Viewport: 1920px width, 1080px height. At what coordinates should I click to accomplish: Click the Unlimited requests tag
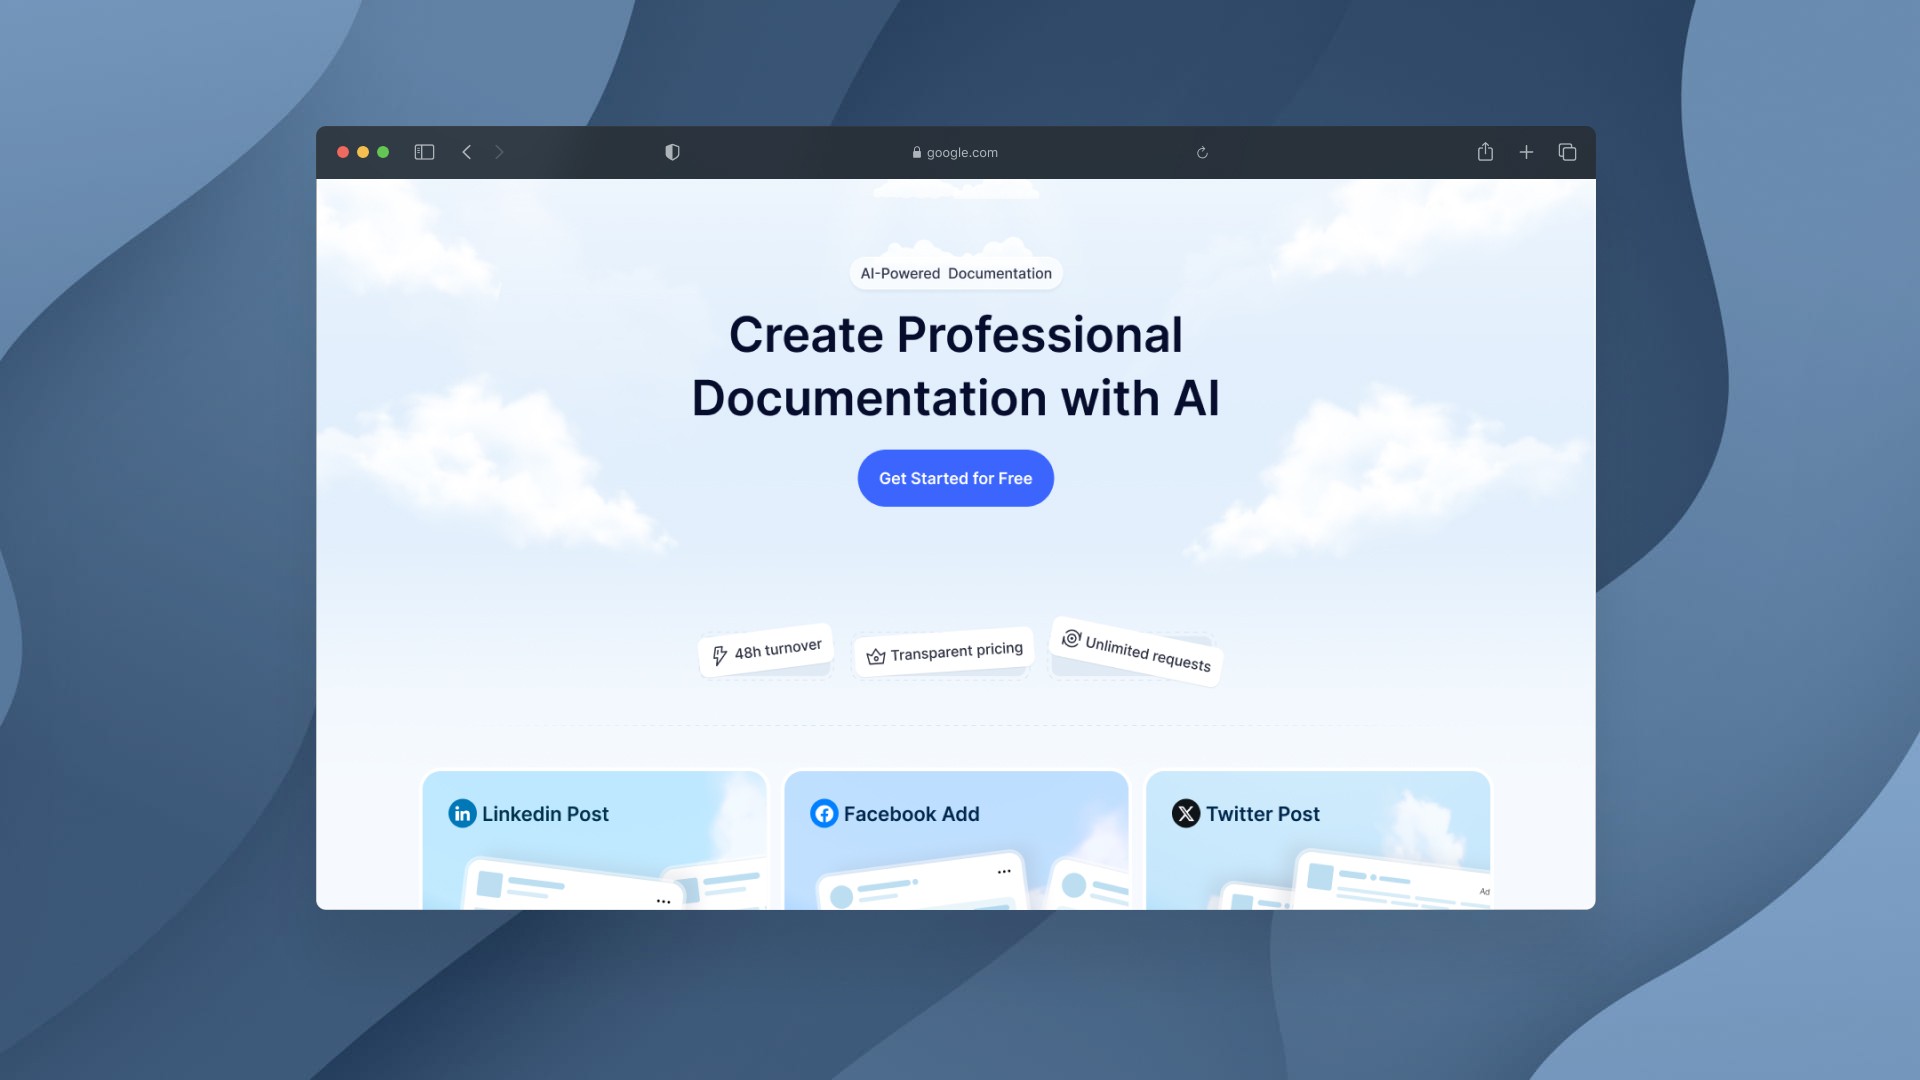point(1136,652)
